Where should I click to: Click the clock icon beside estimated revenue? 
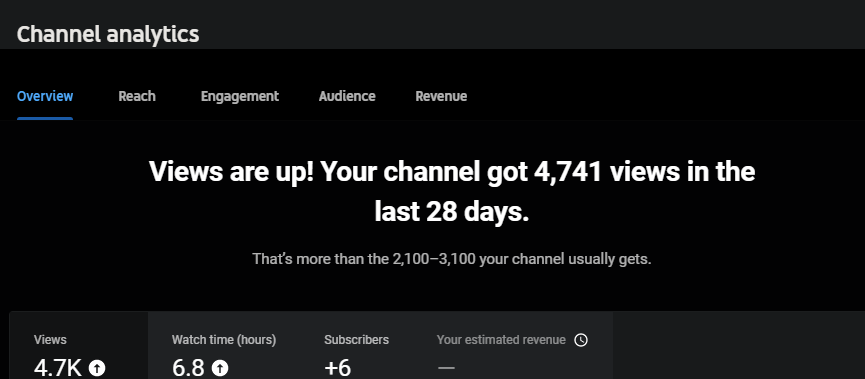point(580,340)
